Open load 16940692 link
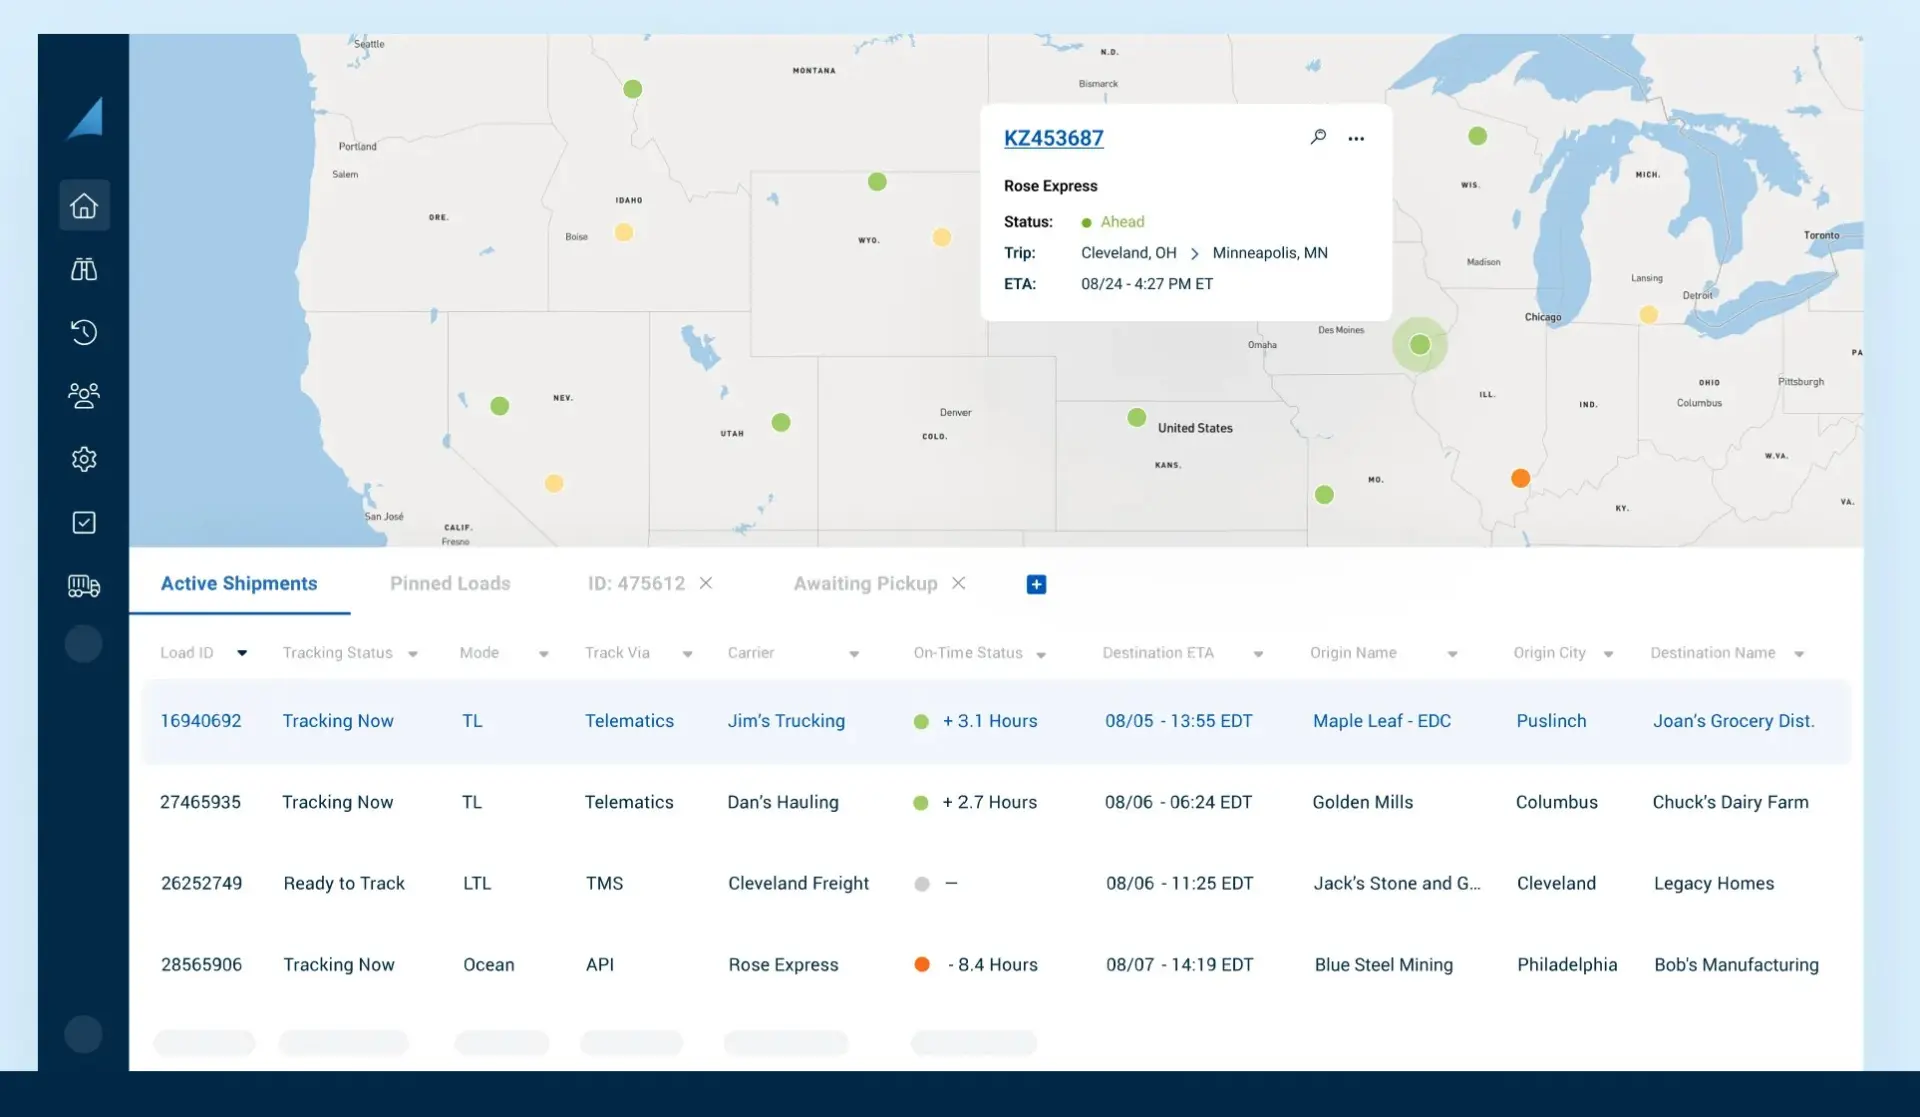The width and height of the screenshot is (1920, 1117). point(201,720)
